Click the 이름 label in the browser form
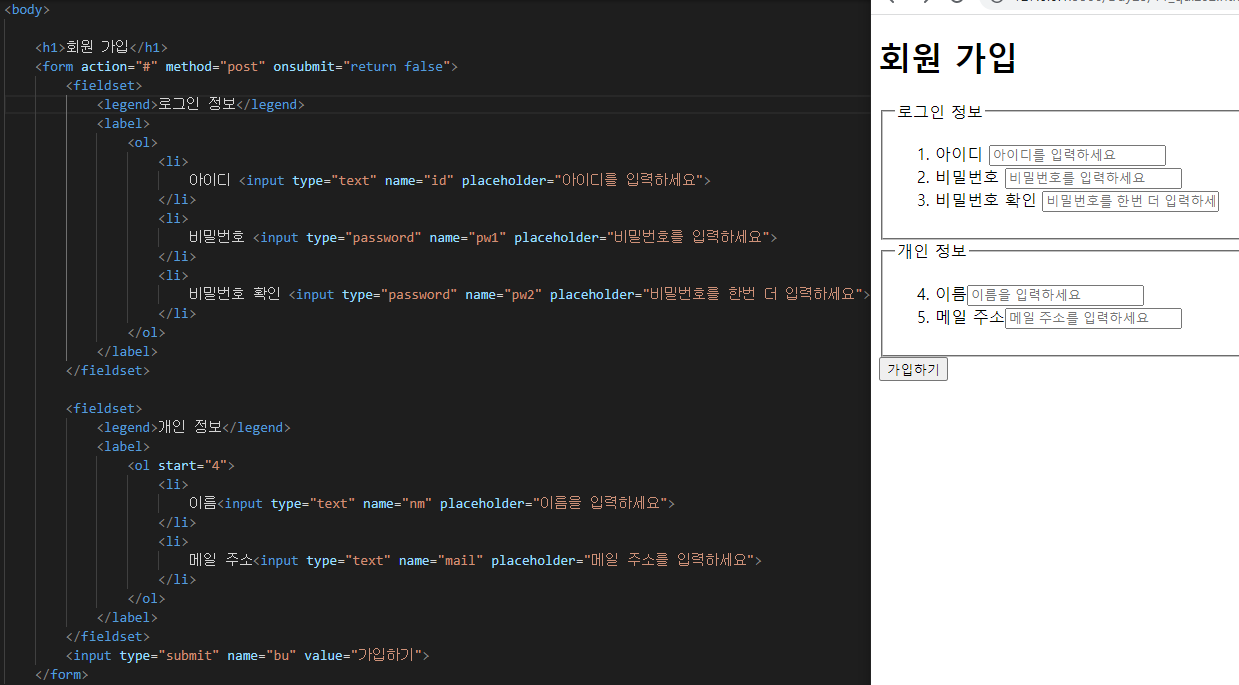 click(951, 295)
